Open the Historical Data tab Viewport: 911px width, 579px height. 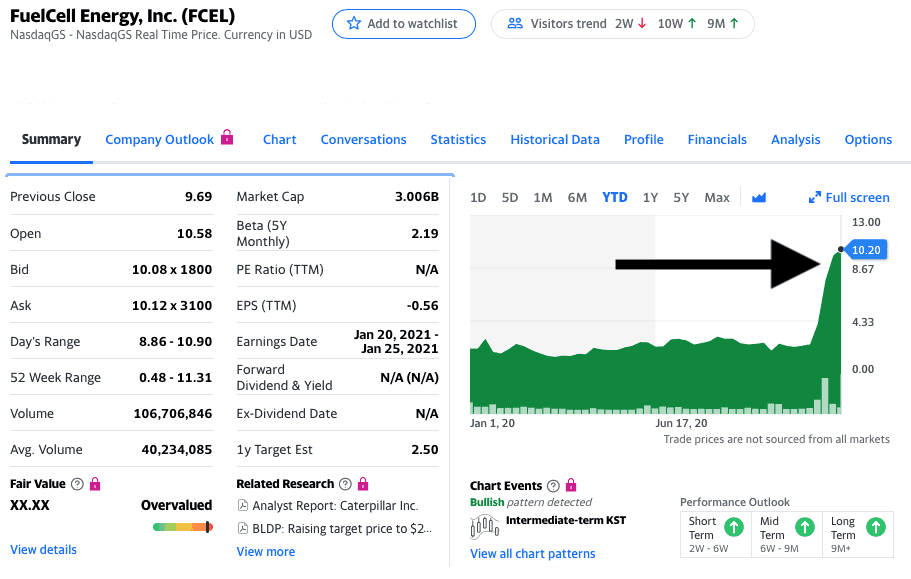555,140
